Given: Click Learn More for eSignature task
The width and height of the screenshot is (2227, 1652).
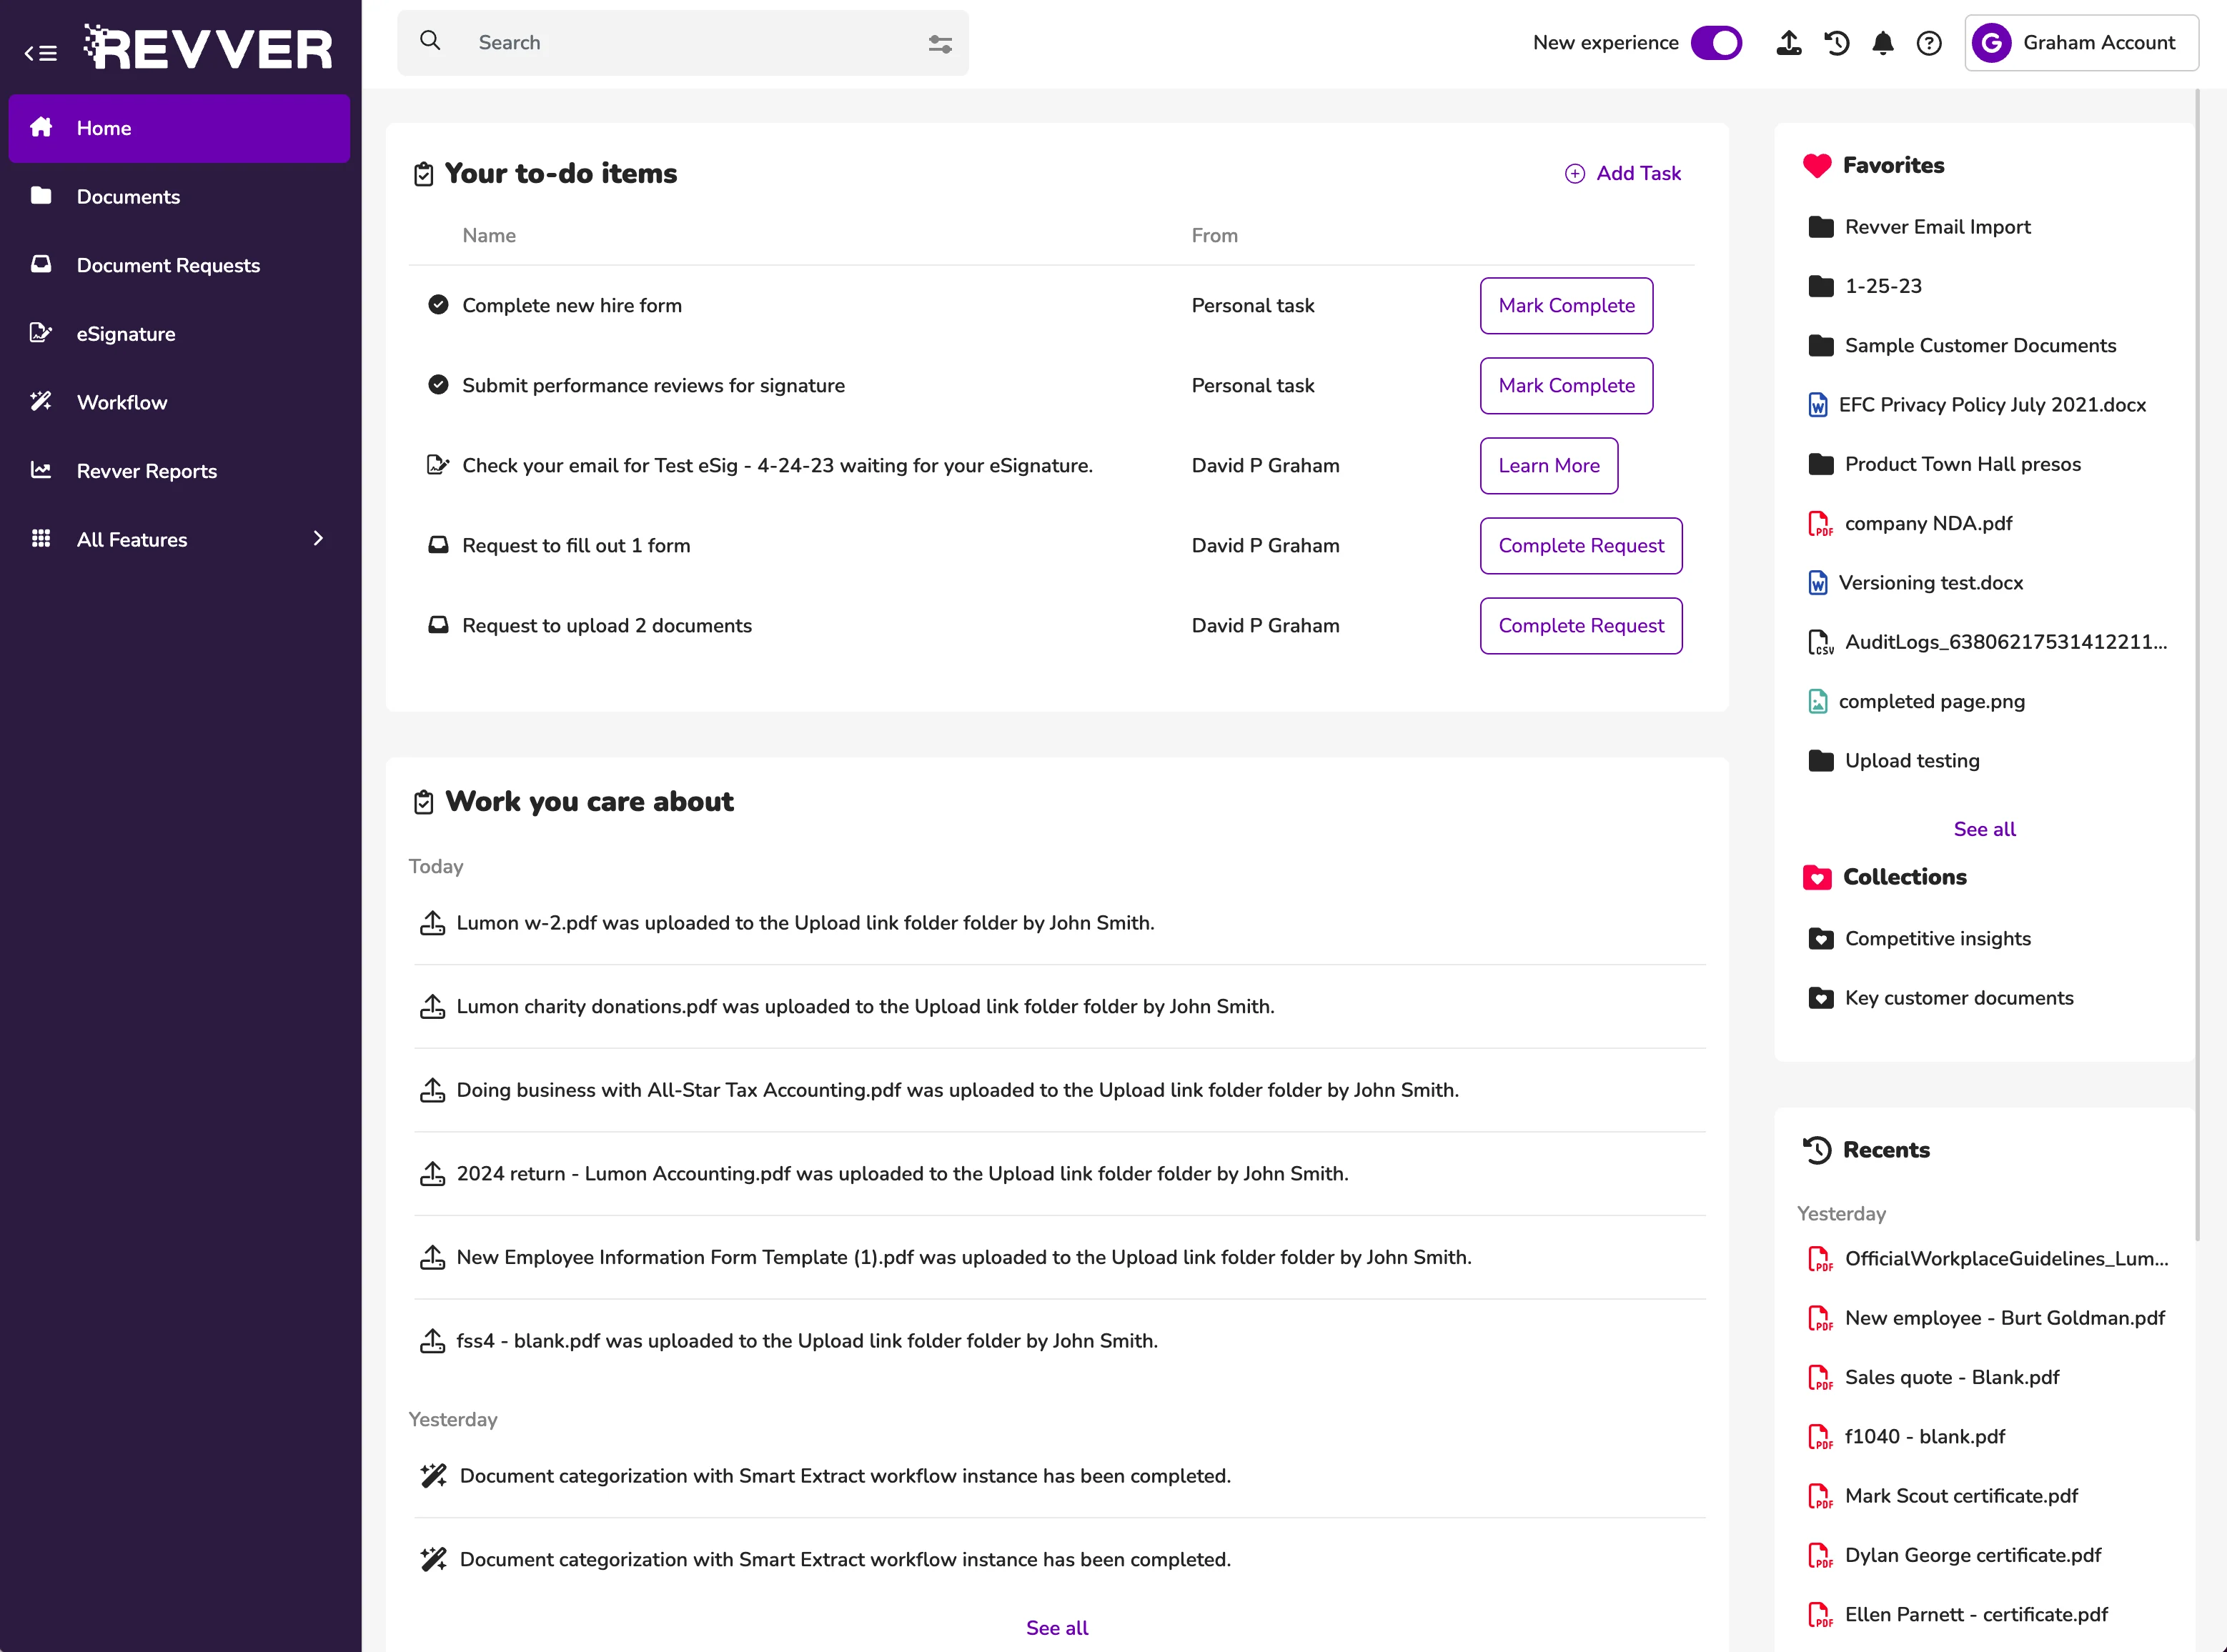Looking at the screenshot, I should 1548,466.
